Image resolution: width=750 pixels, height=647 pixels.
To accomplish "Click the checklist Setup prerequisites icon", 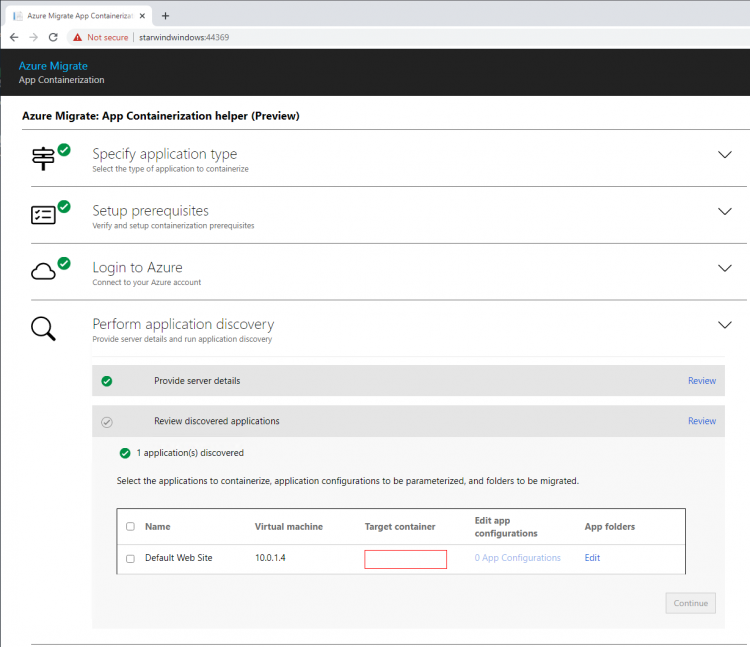I will (x=43, y=215).
